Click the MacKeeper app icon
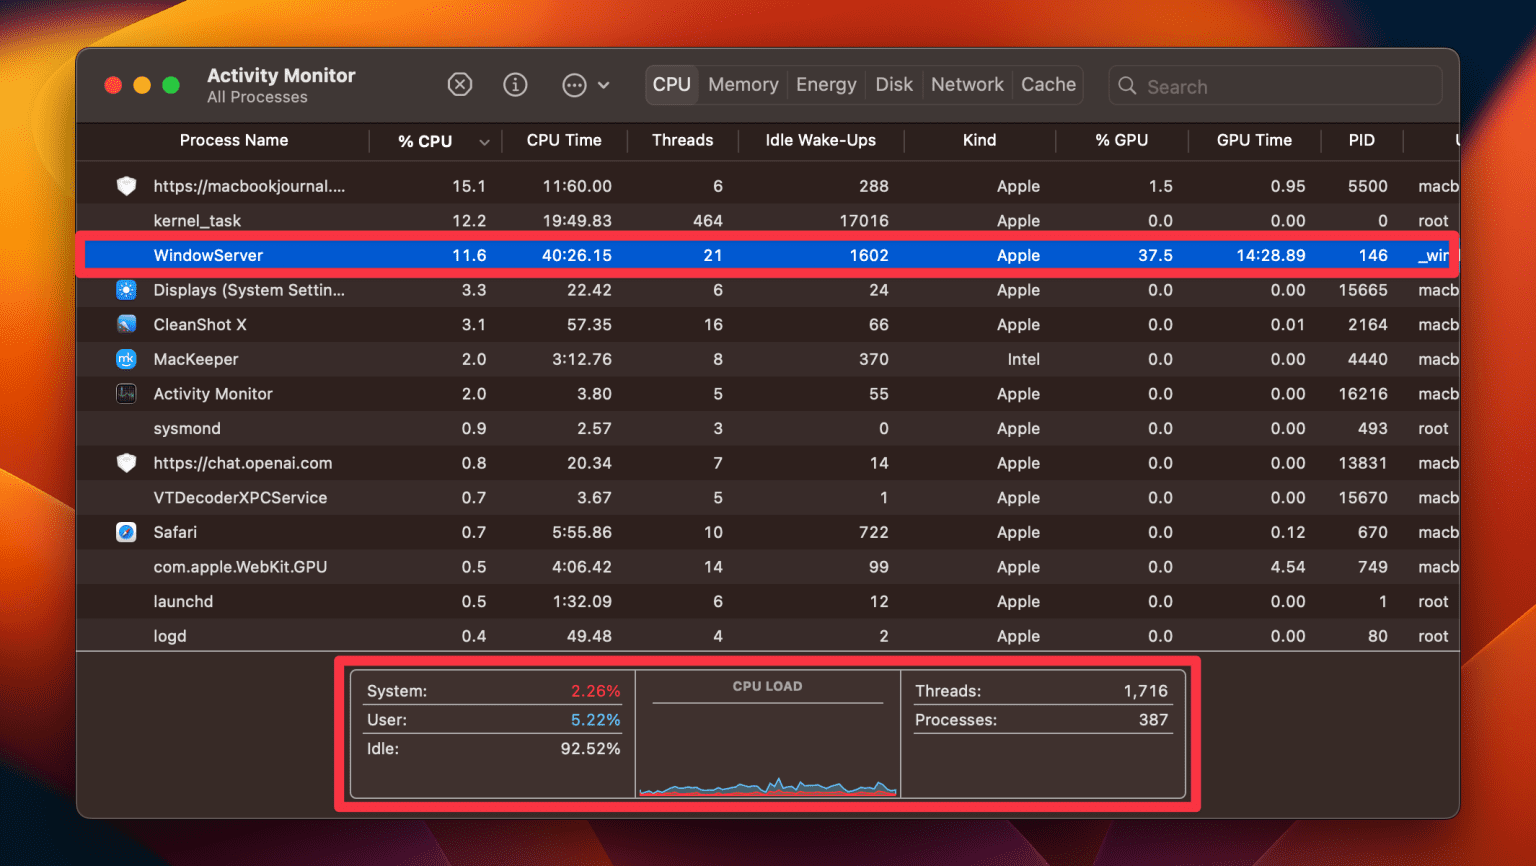This screenshot has height=866, width=1536. 125,359
